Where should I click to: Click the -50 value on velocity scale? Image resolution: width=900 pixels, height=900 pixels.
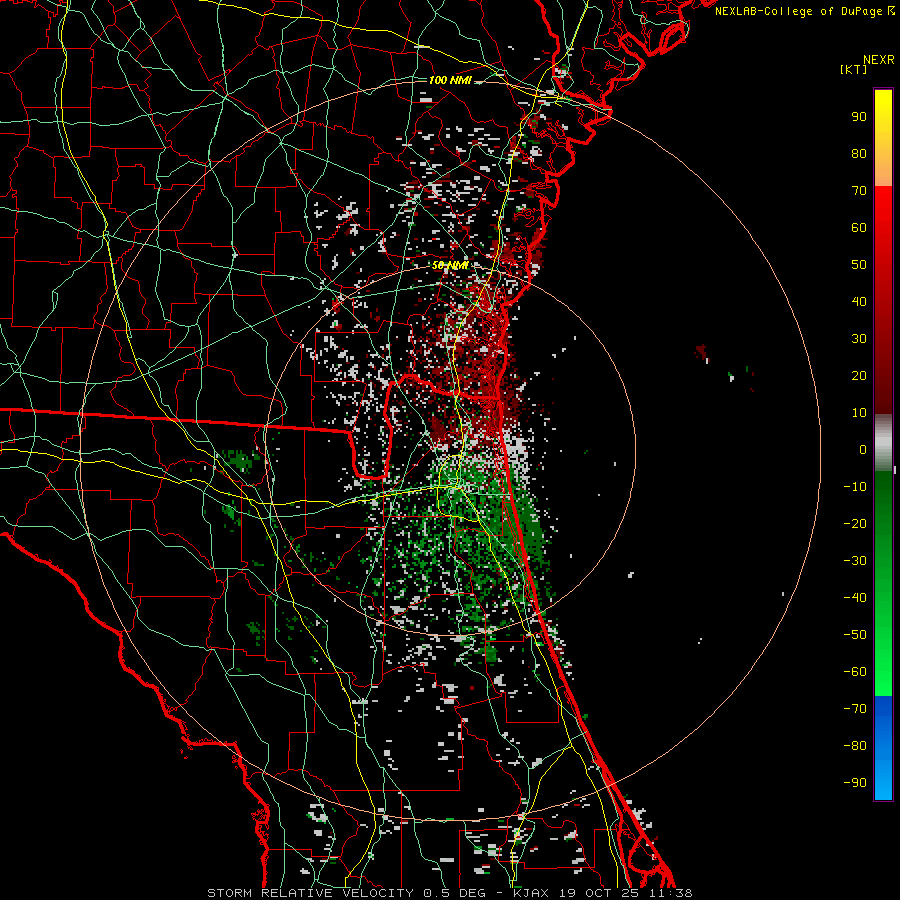click(x=855, y=635)
